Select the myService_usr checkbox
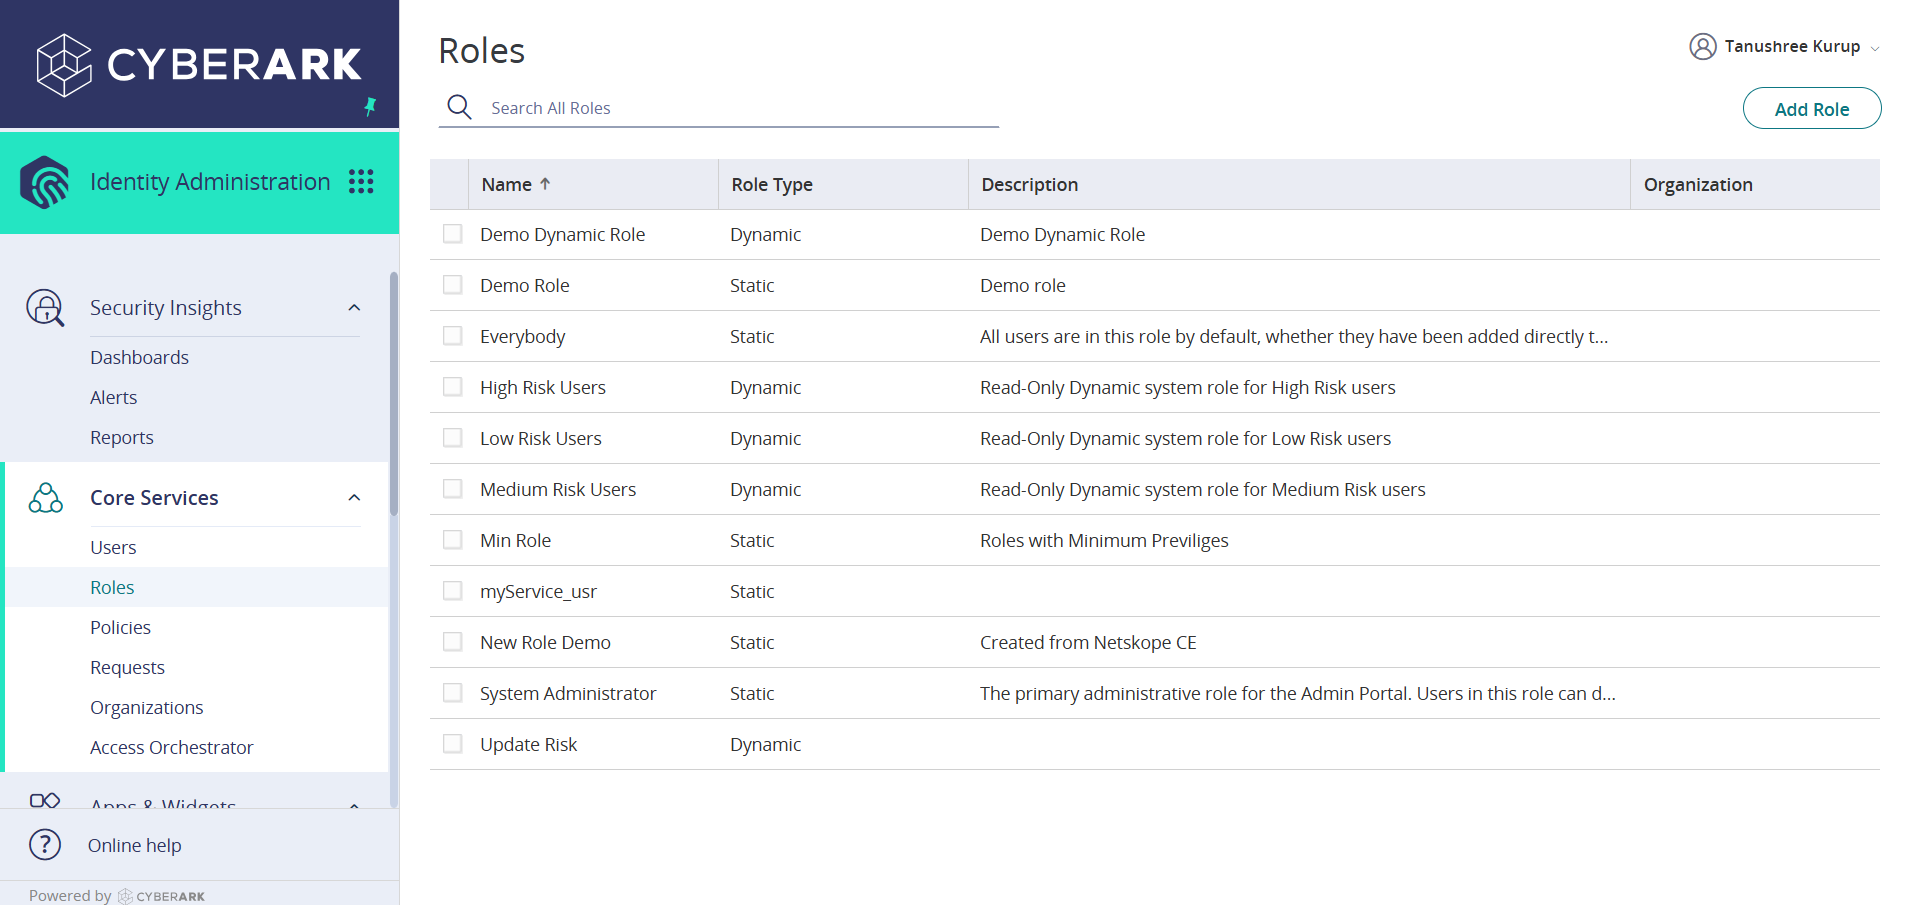 point(453,591)
